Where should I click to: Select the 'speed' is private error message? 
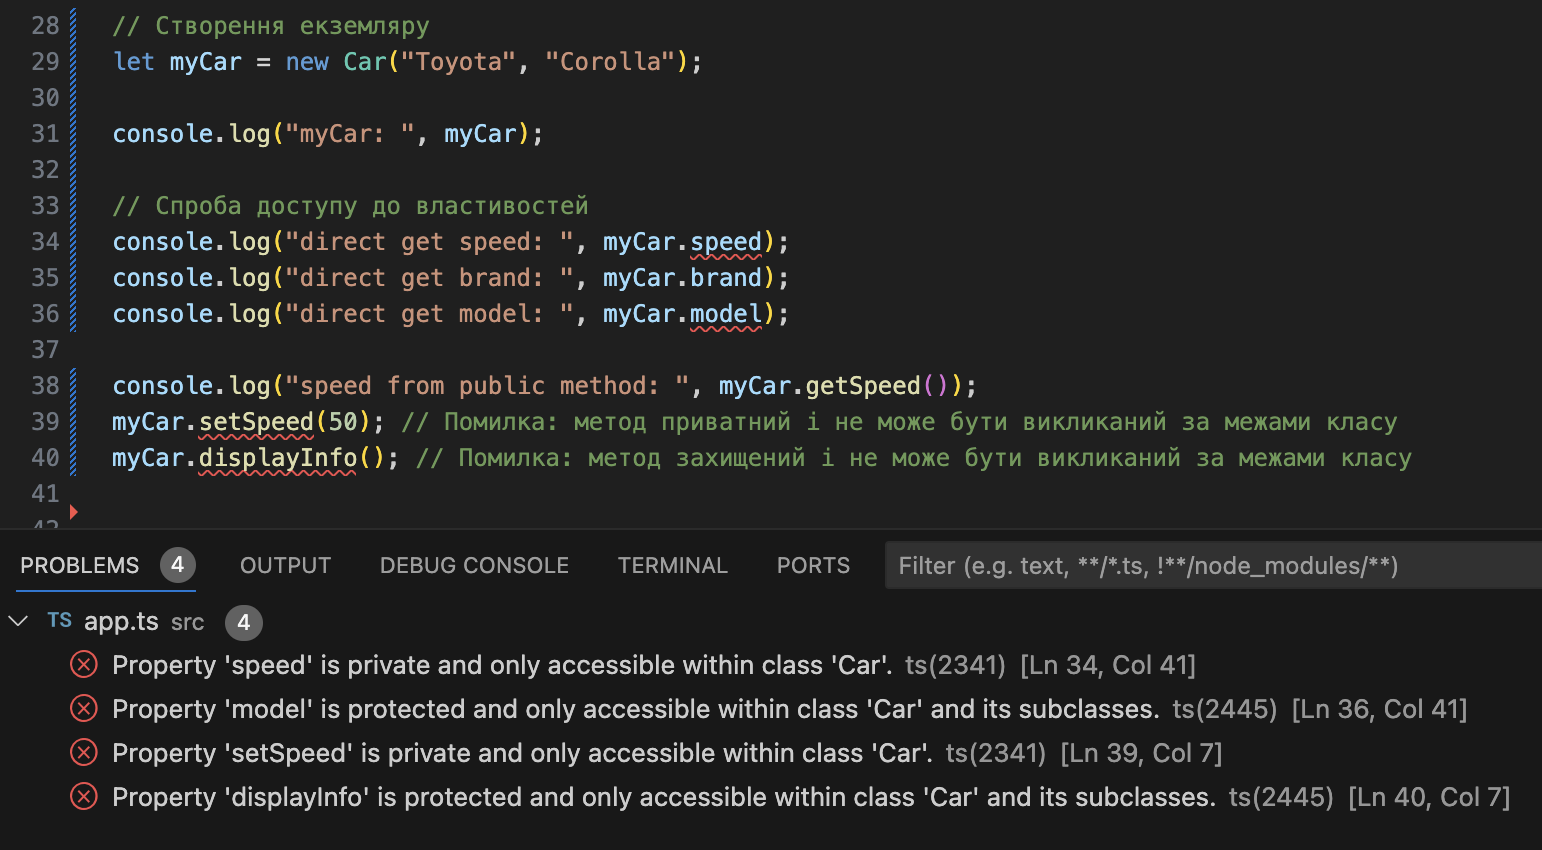click(502, 665)
